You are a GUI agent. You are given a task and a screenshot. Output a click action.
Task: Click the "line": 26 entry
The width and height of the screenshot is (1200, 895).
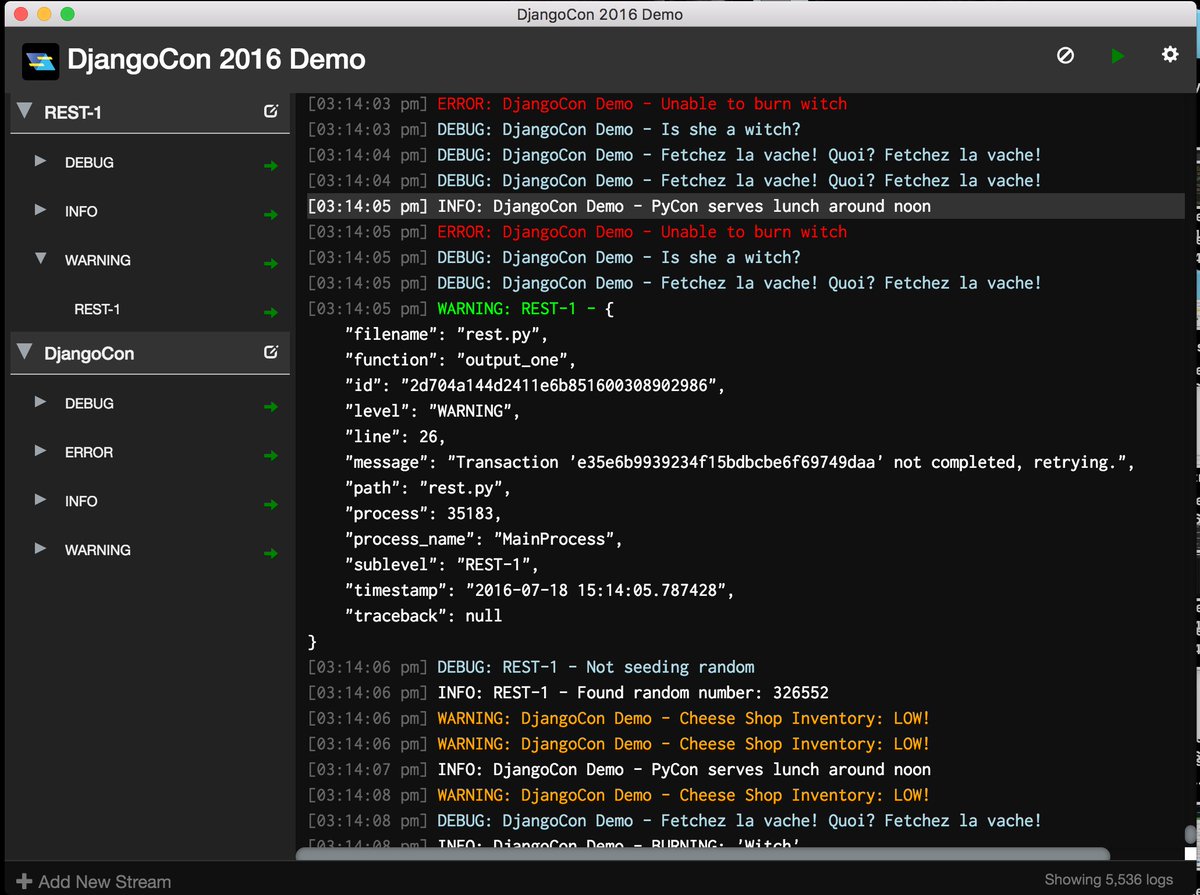pyautogui.click(x=395, y=437)
